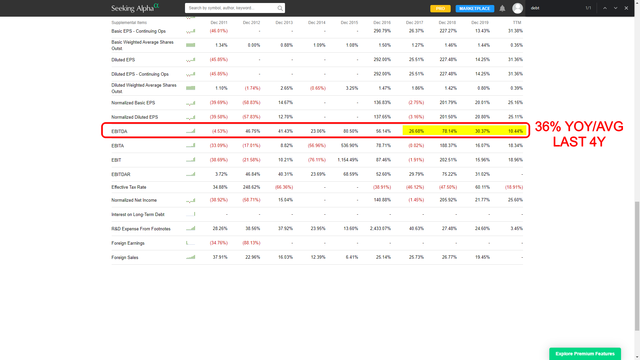Click the sparkline for Basic Weighted Average Shares

191,45
